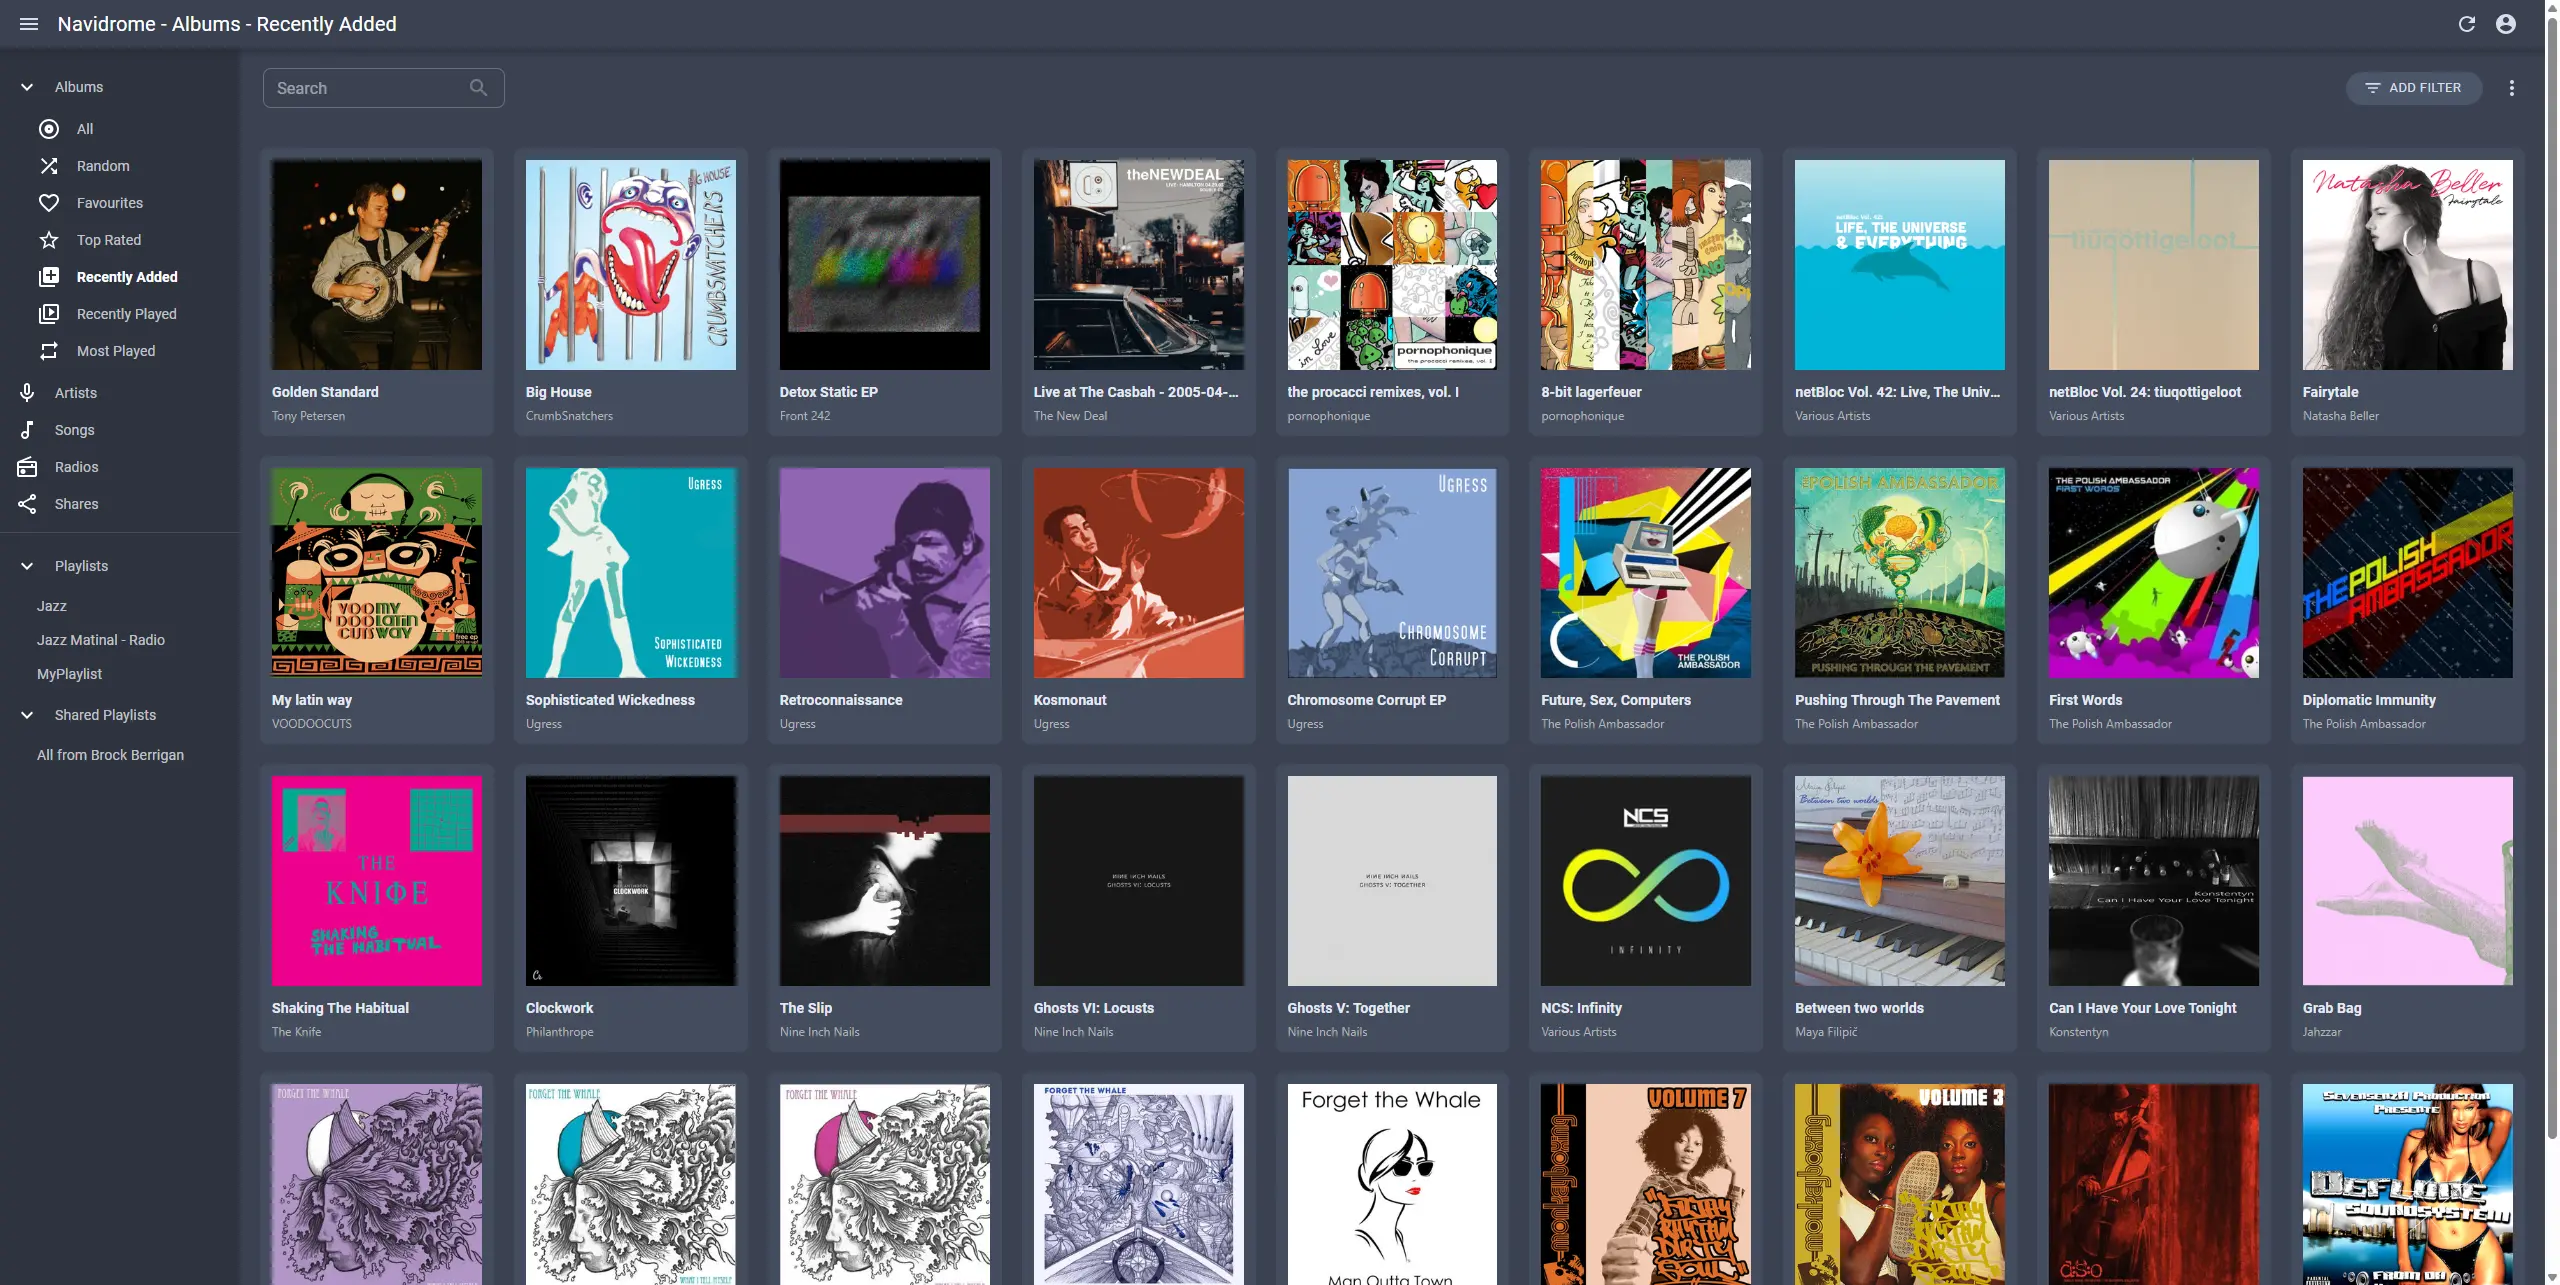This screenshot has width=2560, height=1285.
Task: Open NCS: Infinity album cover
Action: pos(1646,881)
